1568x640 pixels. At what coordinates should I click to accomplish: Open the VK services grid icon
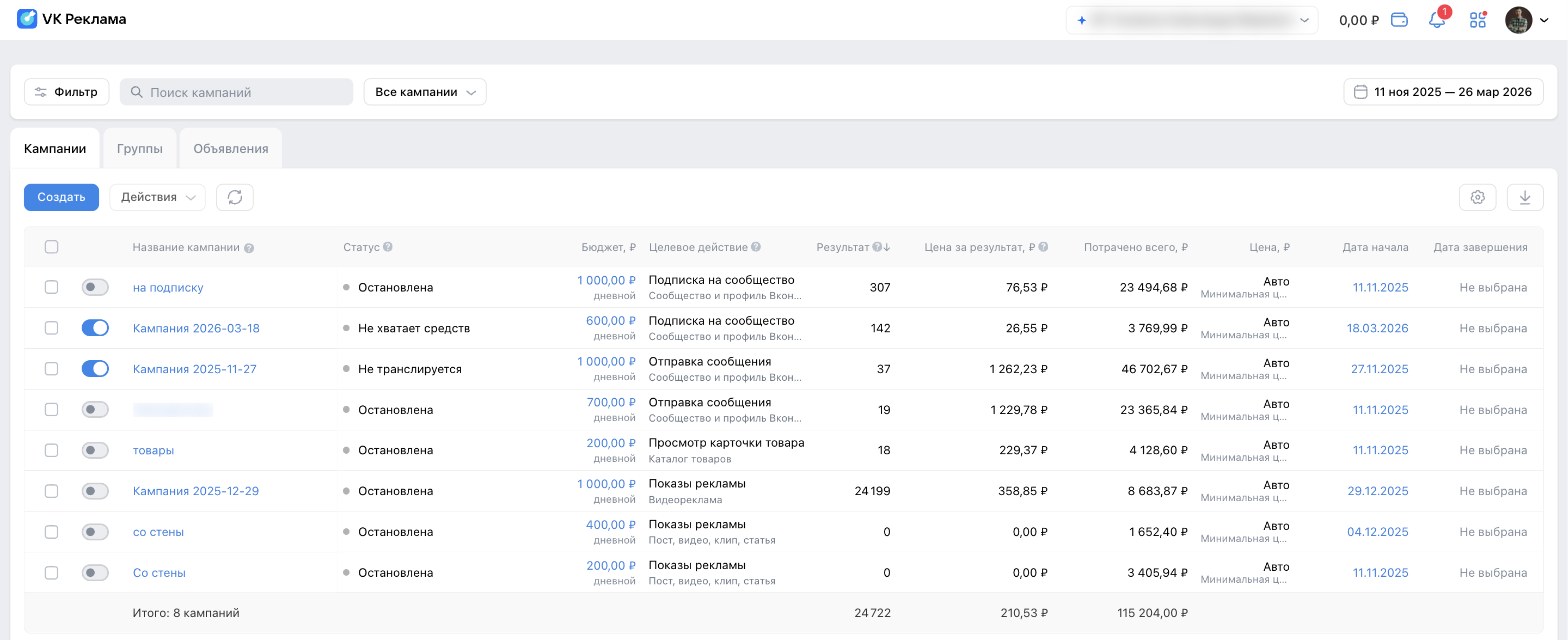1478,20
